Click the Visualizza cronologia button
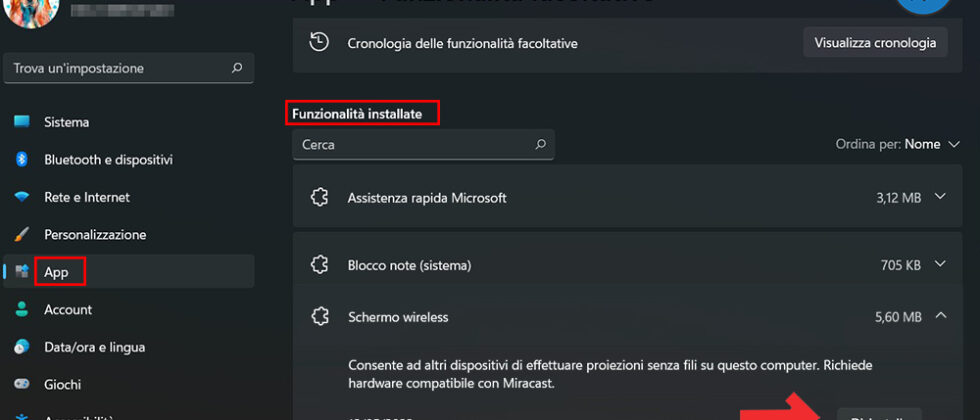The width and height of the screenshot is (980, 420). click(x=875, y=43)
